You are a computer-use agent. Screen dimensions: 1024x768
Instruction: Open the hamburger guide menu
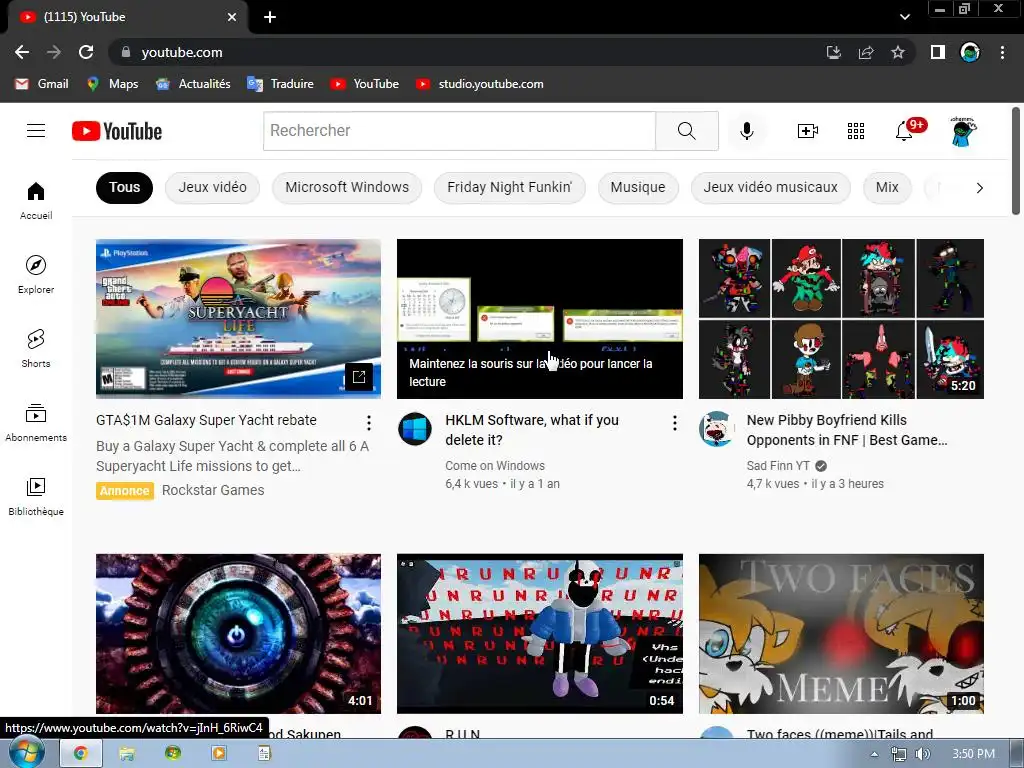(x=36, y=131)
